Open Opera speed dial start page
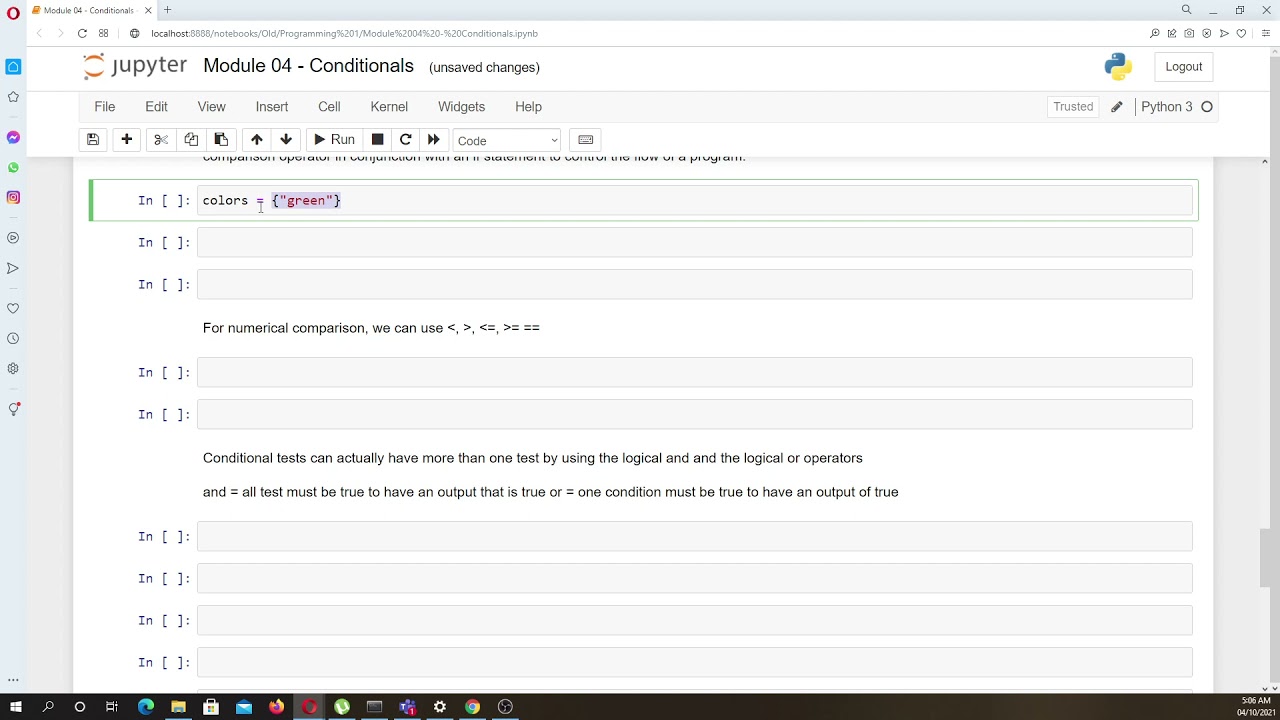 click(x=103, y=33)
